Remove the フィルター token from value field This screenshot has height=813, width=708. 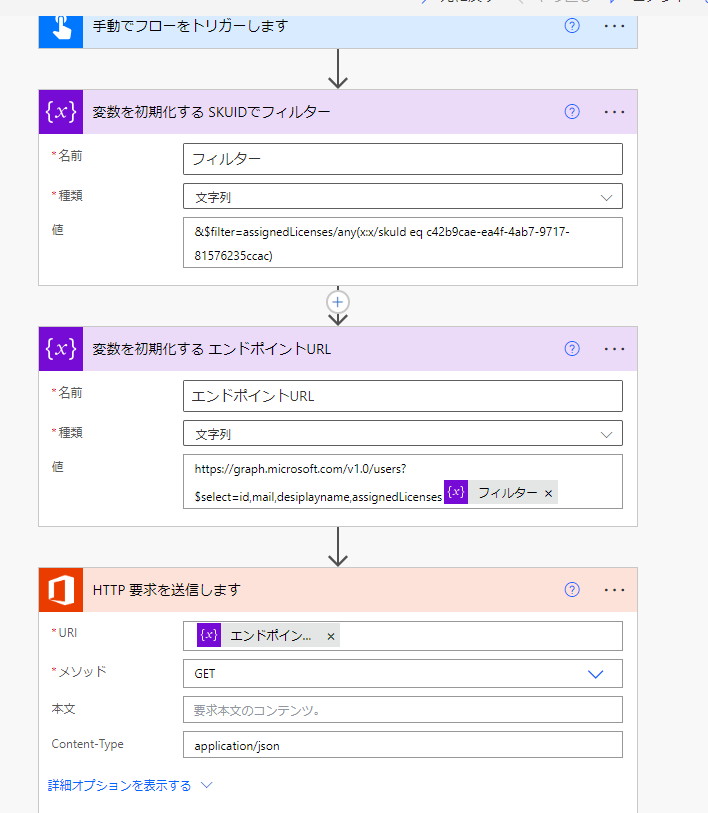[548, 494]
